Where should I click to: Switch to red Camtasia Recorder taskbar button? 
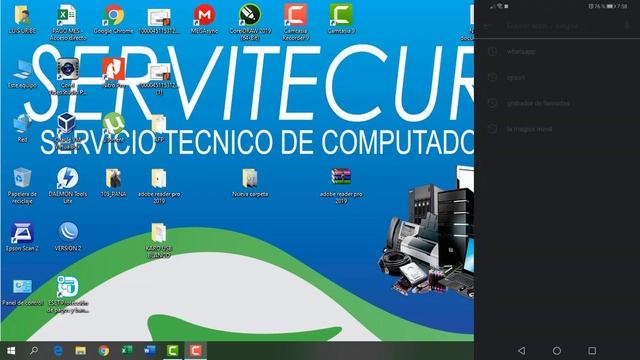click(x=196, y=351)
